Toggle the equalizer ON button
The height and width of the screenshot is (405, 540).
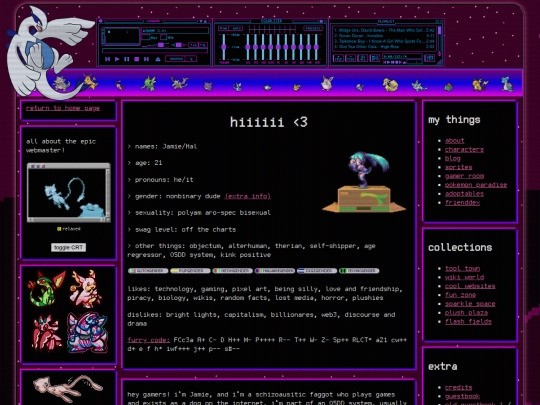click(x=224, y=28)
